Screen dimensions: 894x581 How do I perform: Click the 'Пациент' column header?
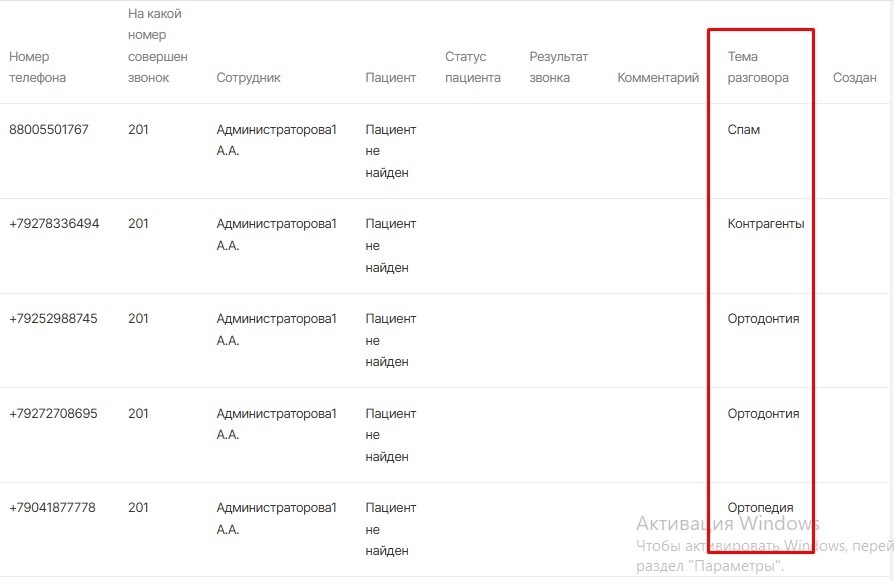click(390, 78)
